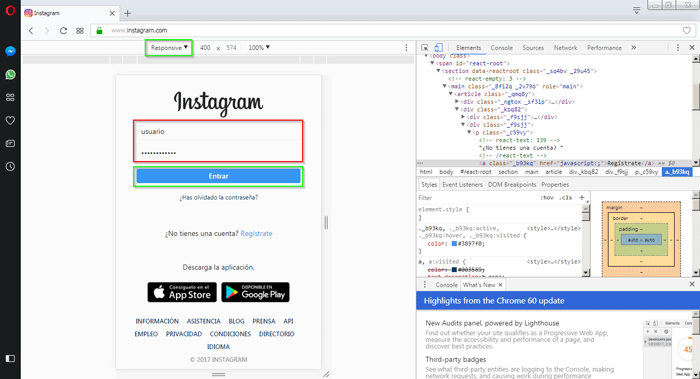Bookmark page with heart icon

(x=687, y=30)
